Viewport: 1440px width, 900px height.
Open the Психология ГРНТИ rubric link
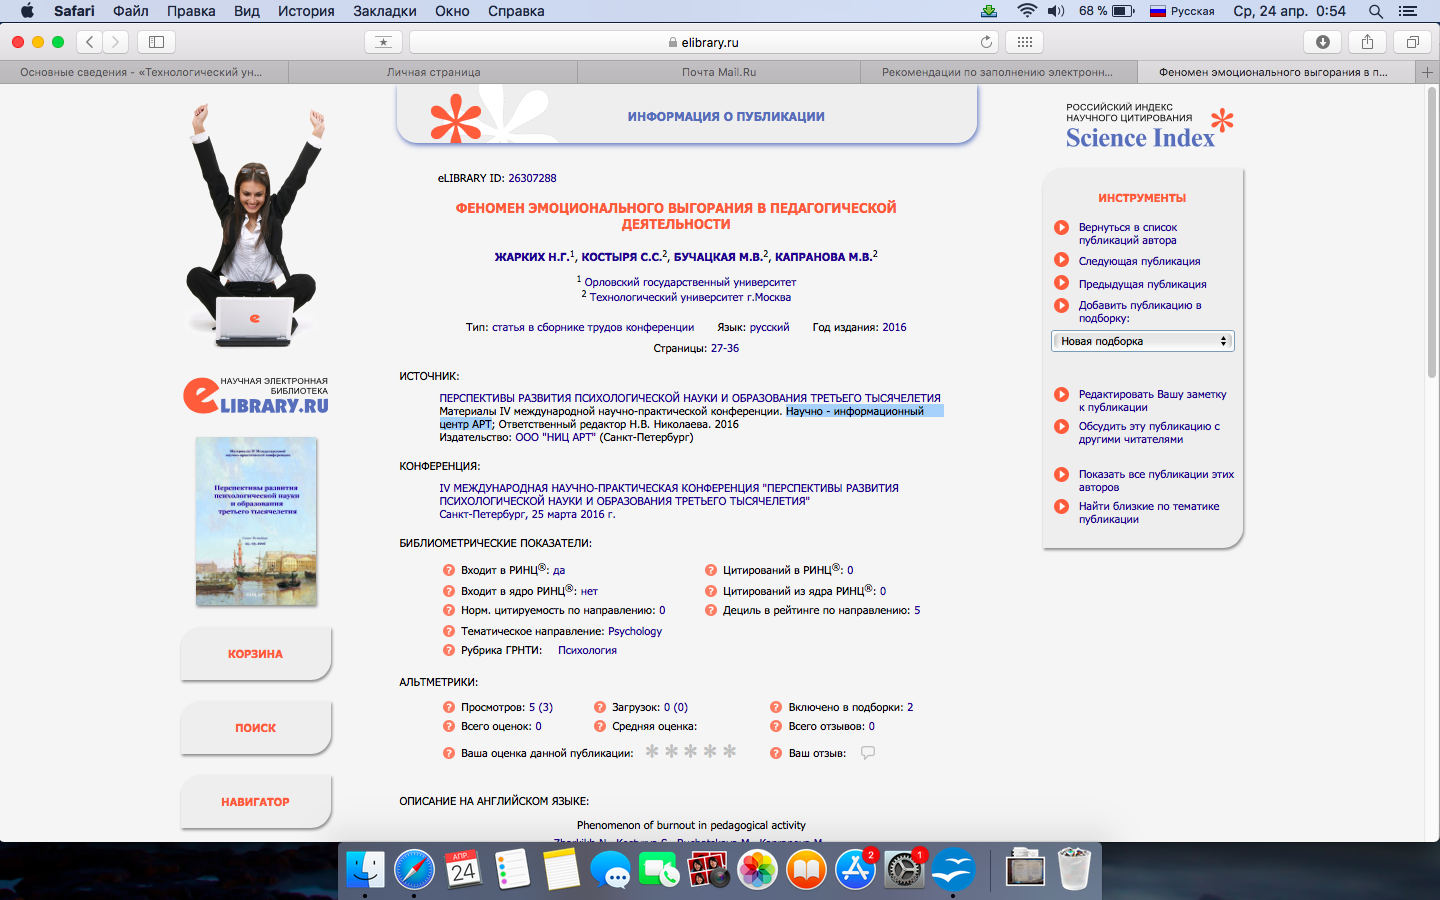(587, 650)
